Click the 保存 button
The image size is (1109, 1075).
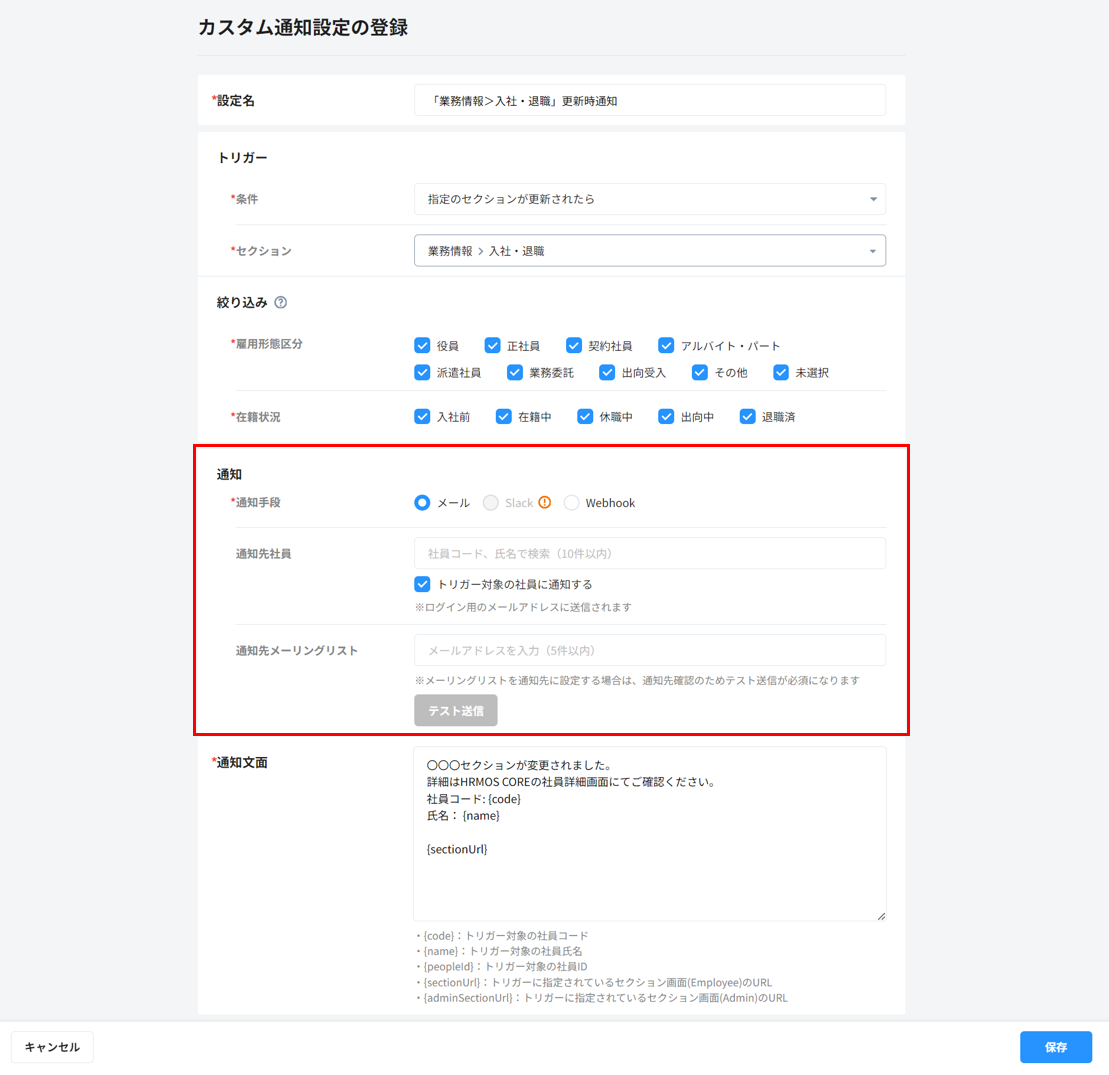[x=1055, y=1047]
